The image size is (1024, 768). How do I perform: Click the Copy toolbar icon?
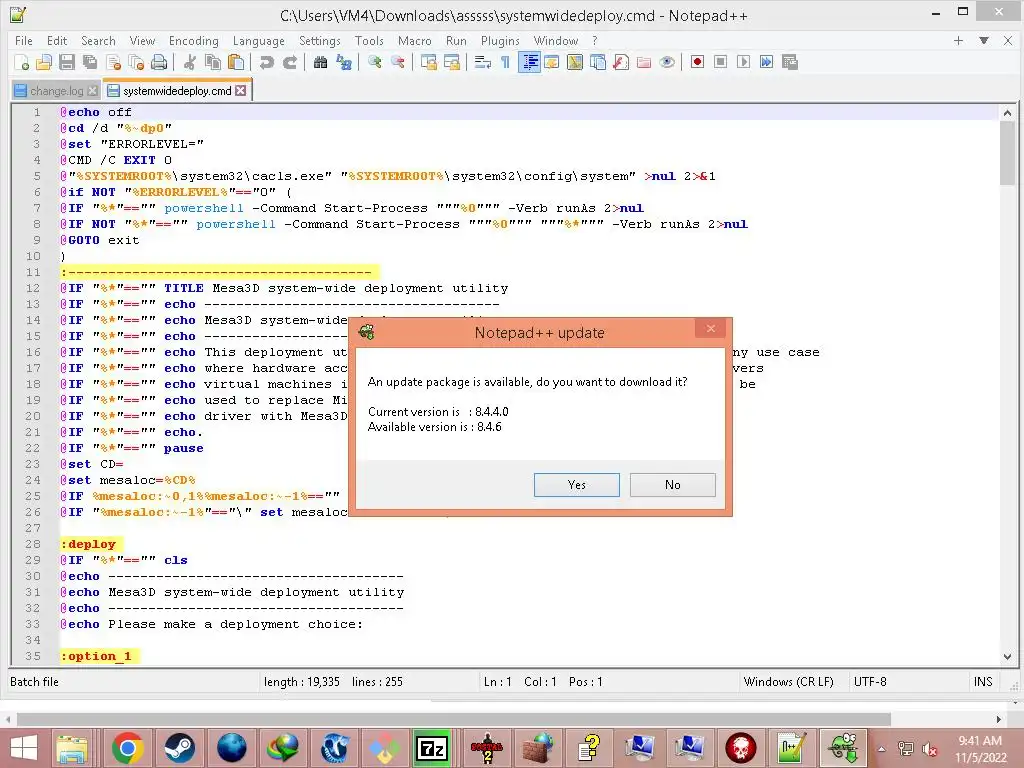tap(213, 62)
